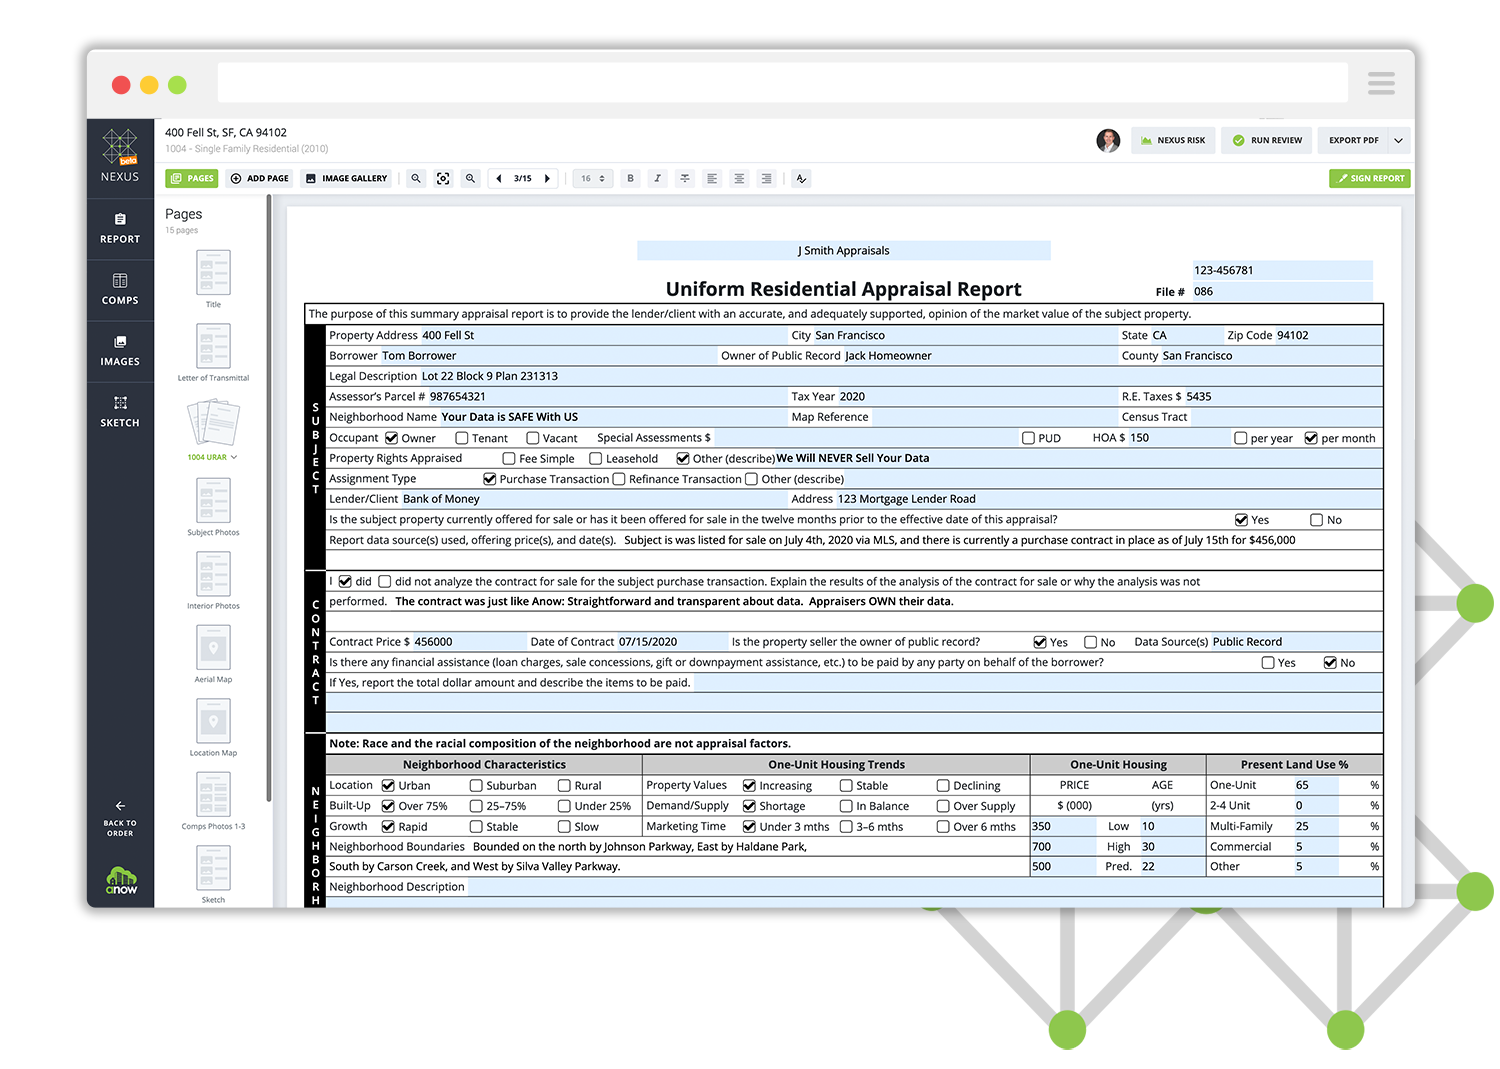Image resolution: width=1500 pixels, height=1069 pixels.
Task: Align text to the right
Action: tap(766, 178)
